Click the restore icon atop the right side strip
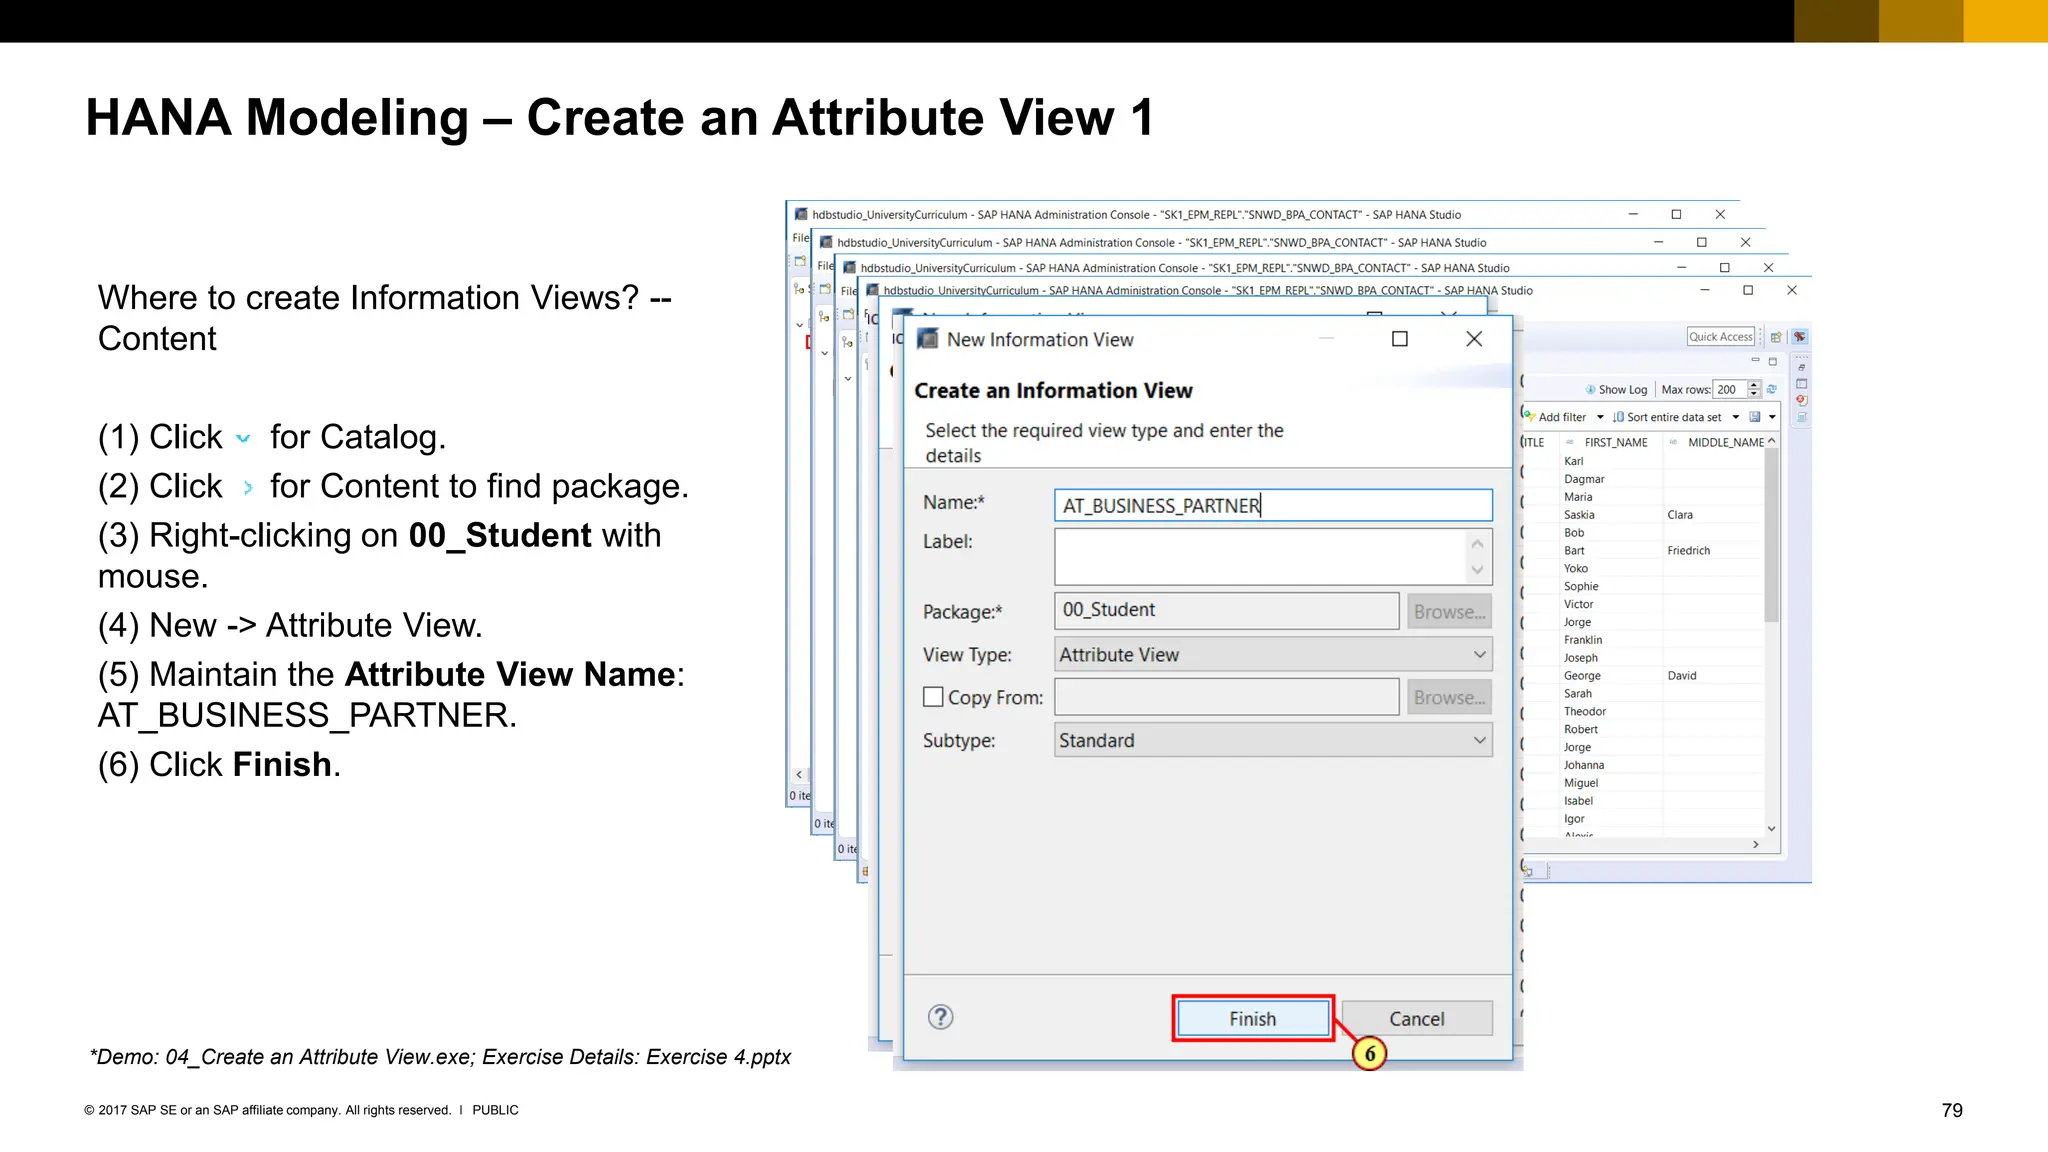 1801,367
